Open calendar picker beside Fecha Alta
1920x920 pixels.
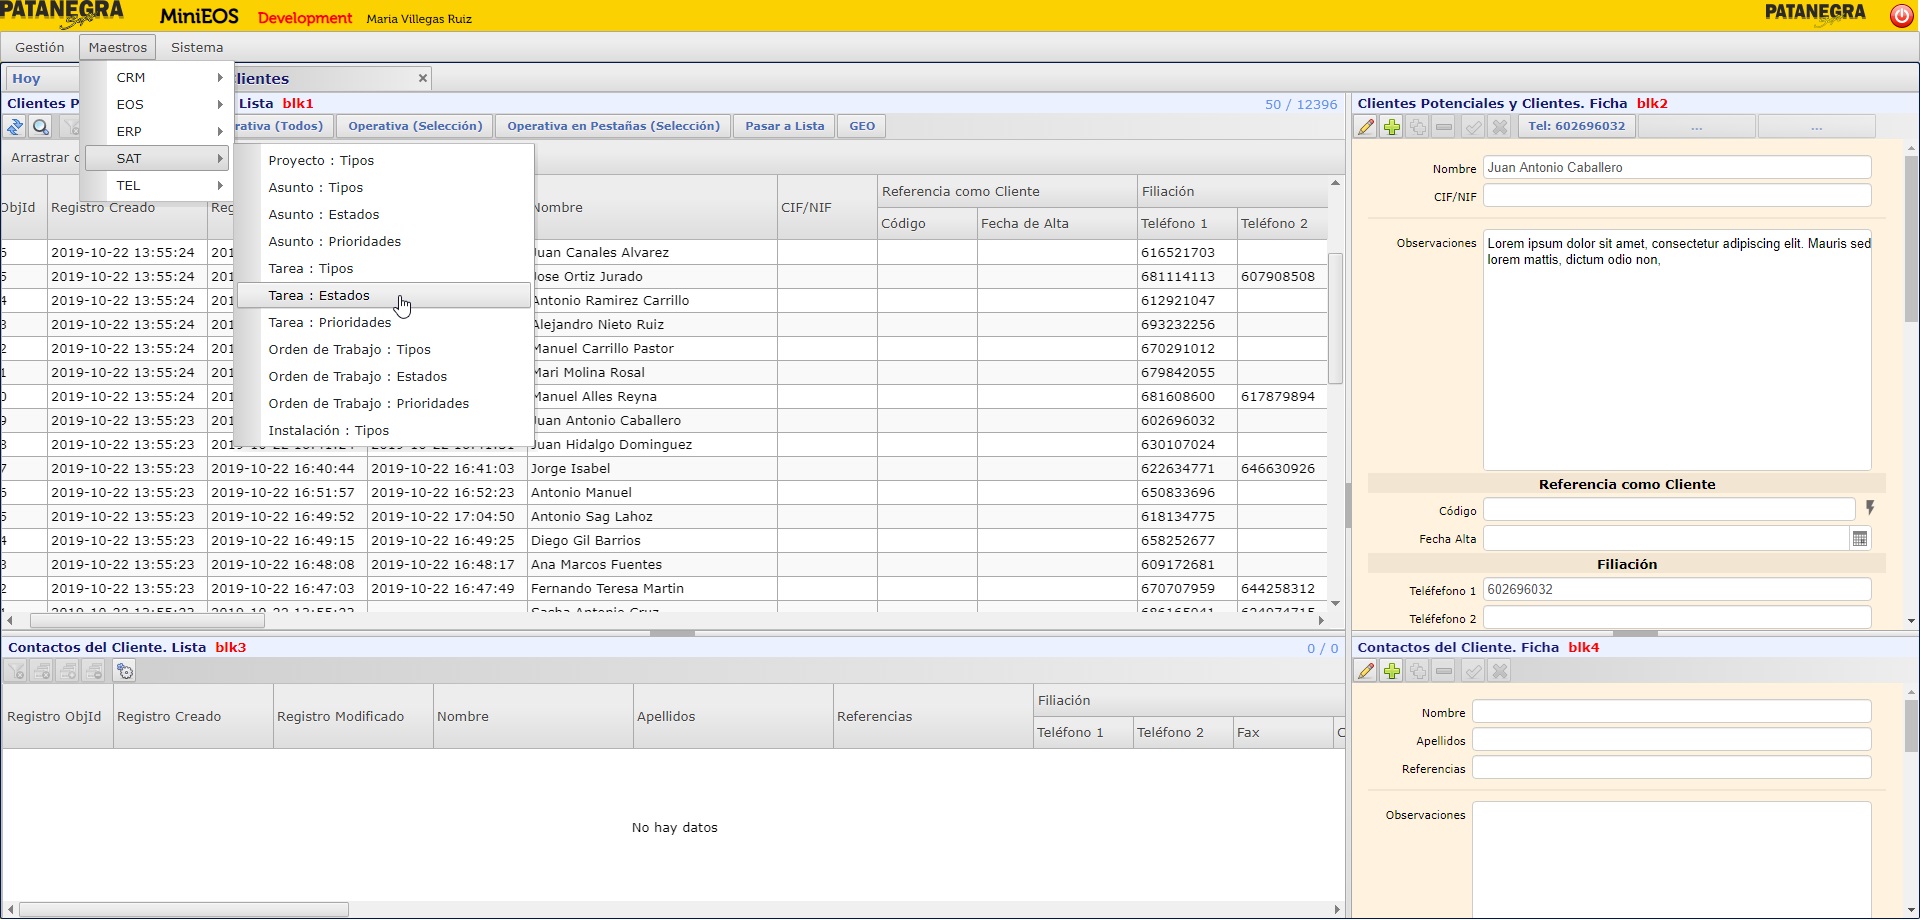point(1860,539)
